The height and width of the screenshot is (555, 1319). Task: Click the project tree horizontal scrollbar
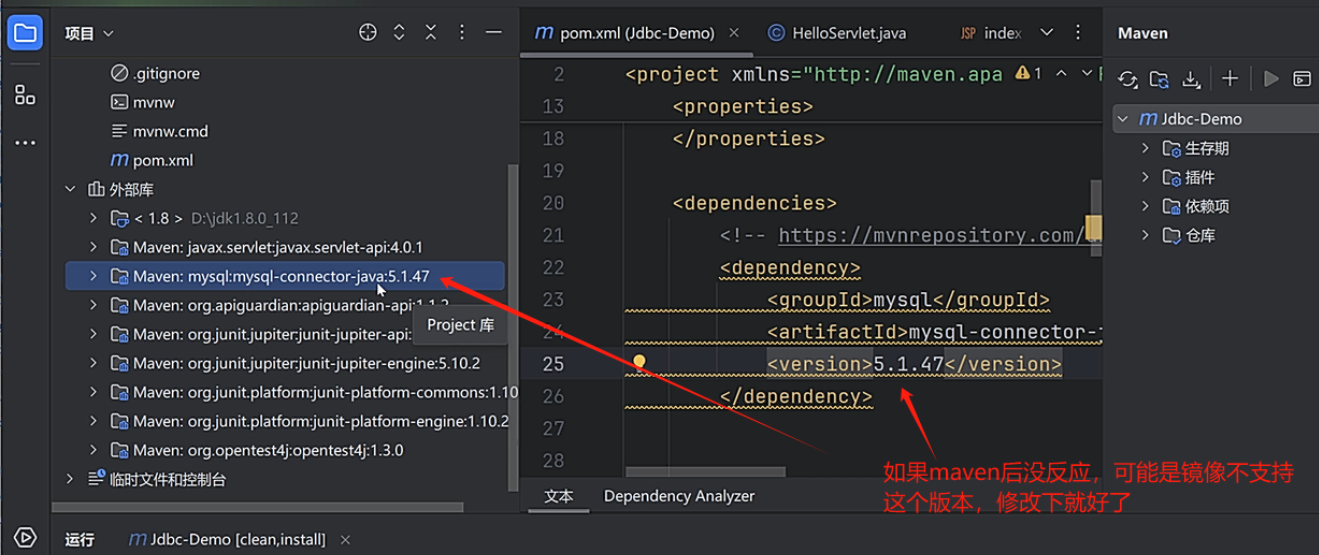(x=255, y=507)
